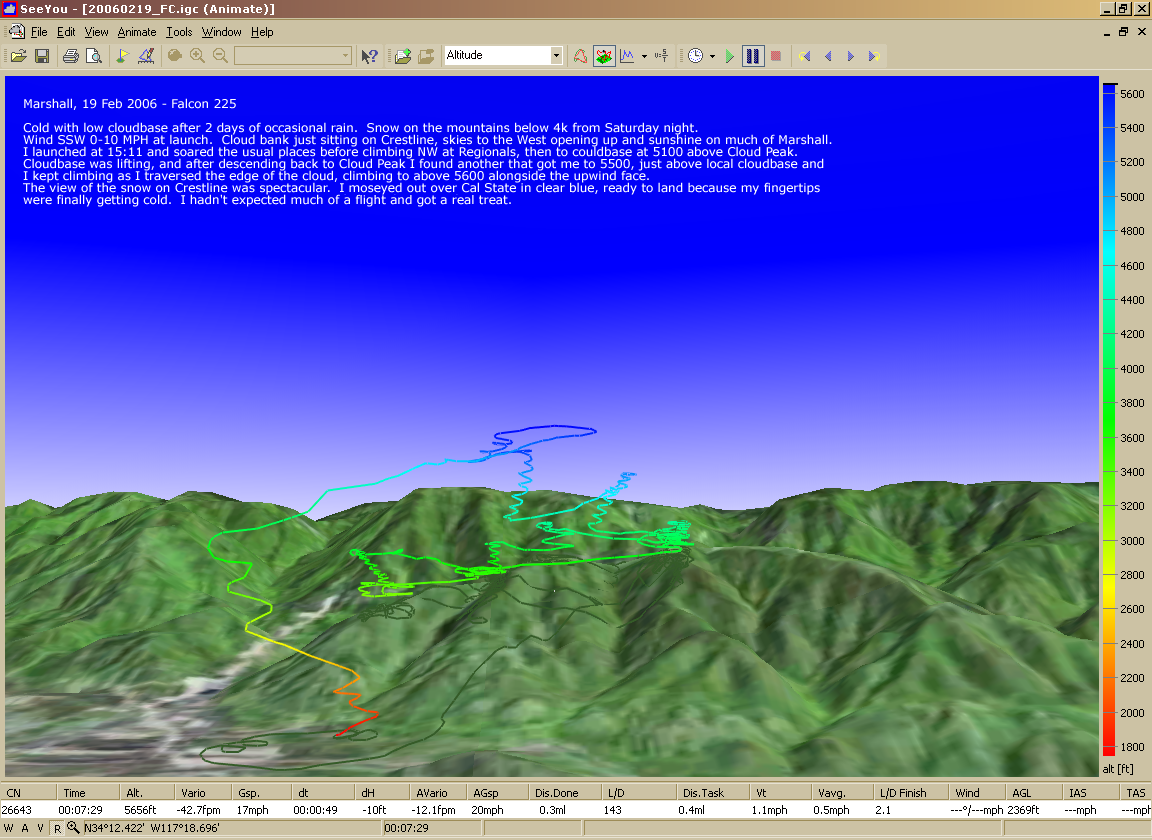Toggle the pause animation button
The height and width of the screenshot is (840, 1152).
[752, 56]
